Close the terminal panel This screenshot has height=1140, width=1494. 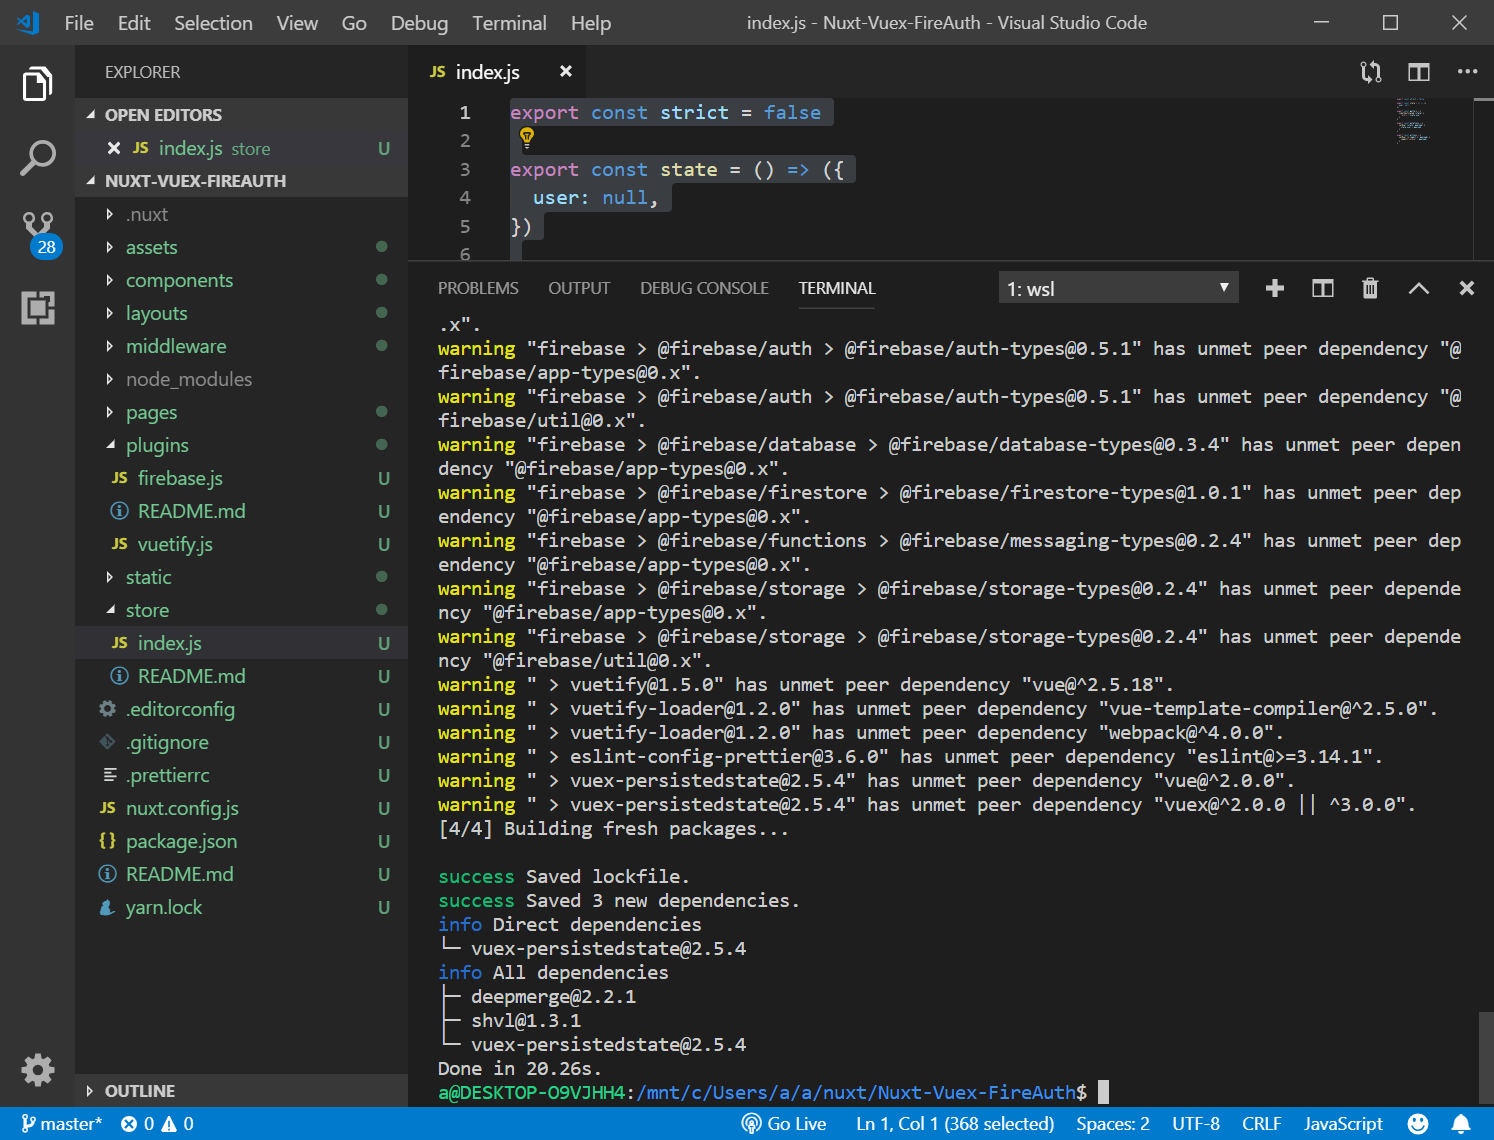[1466, 288]
